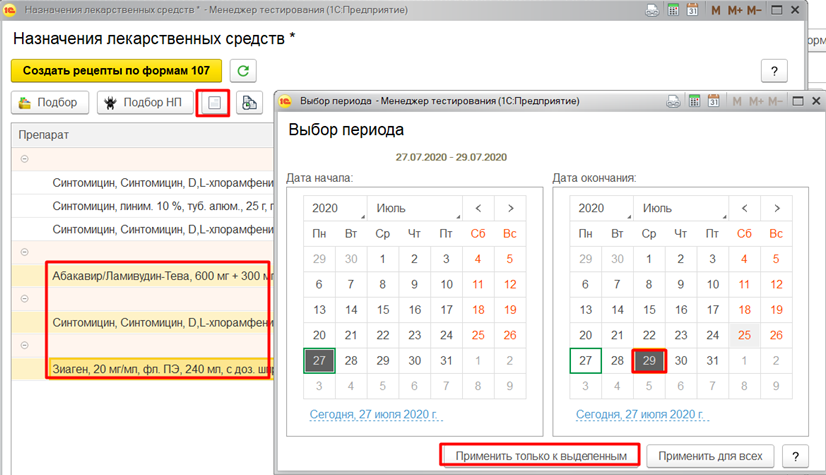Image resolution: width=826 pixels, height=475 pixels.
Task: Click the toolbar icon right of the period button
Action: click(x=246, y=103)
